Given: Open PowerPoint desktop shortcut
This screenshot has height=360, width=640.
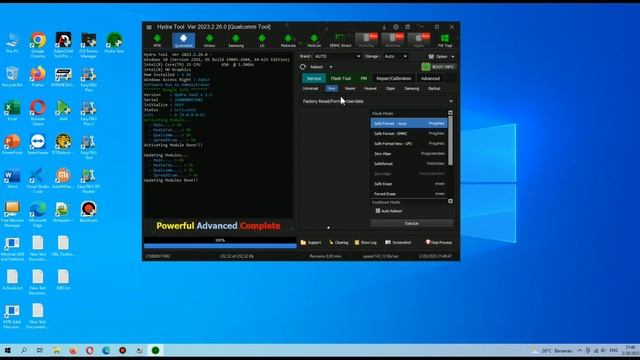Looking at the screenshot, I should click(x=12, y=144).
